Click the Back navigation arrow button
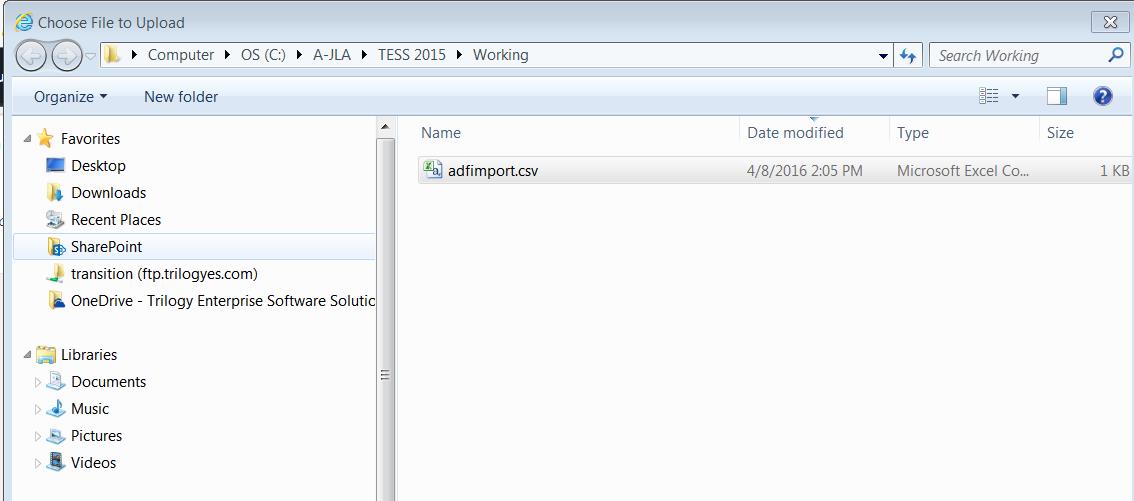 point(31,55)
